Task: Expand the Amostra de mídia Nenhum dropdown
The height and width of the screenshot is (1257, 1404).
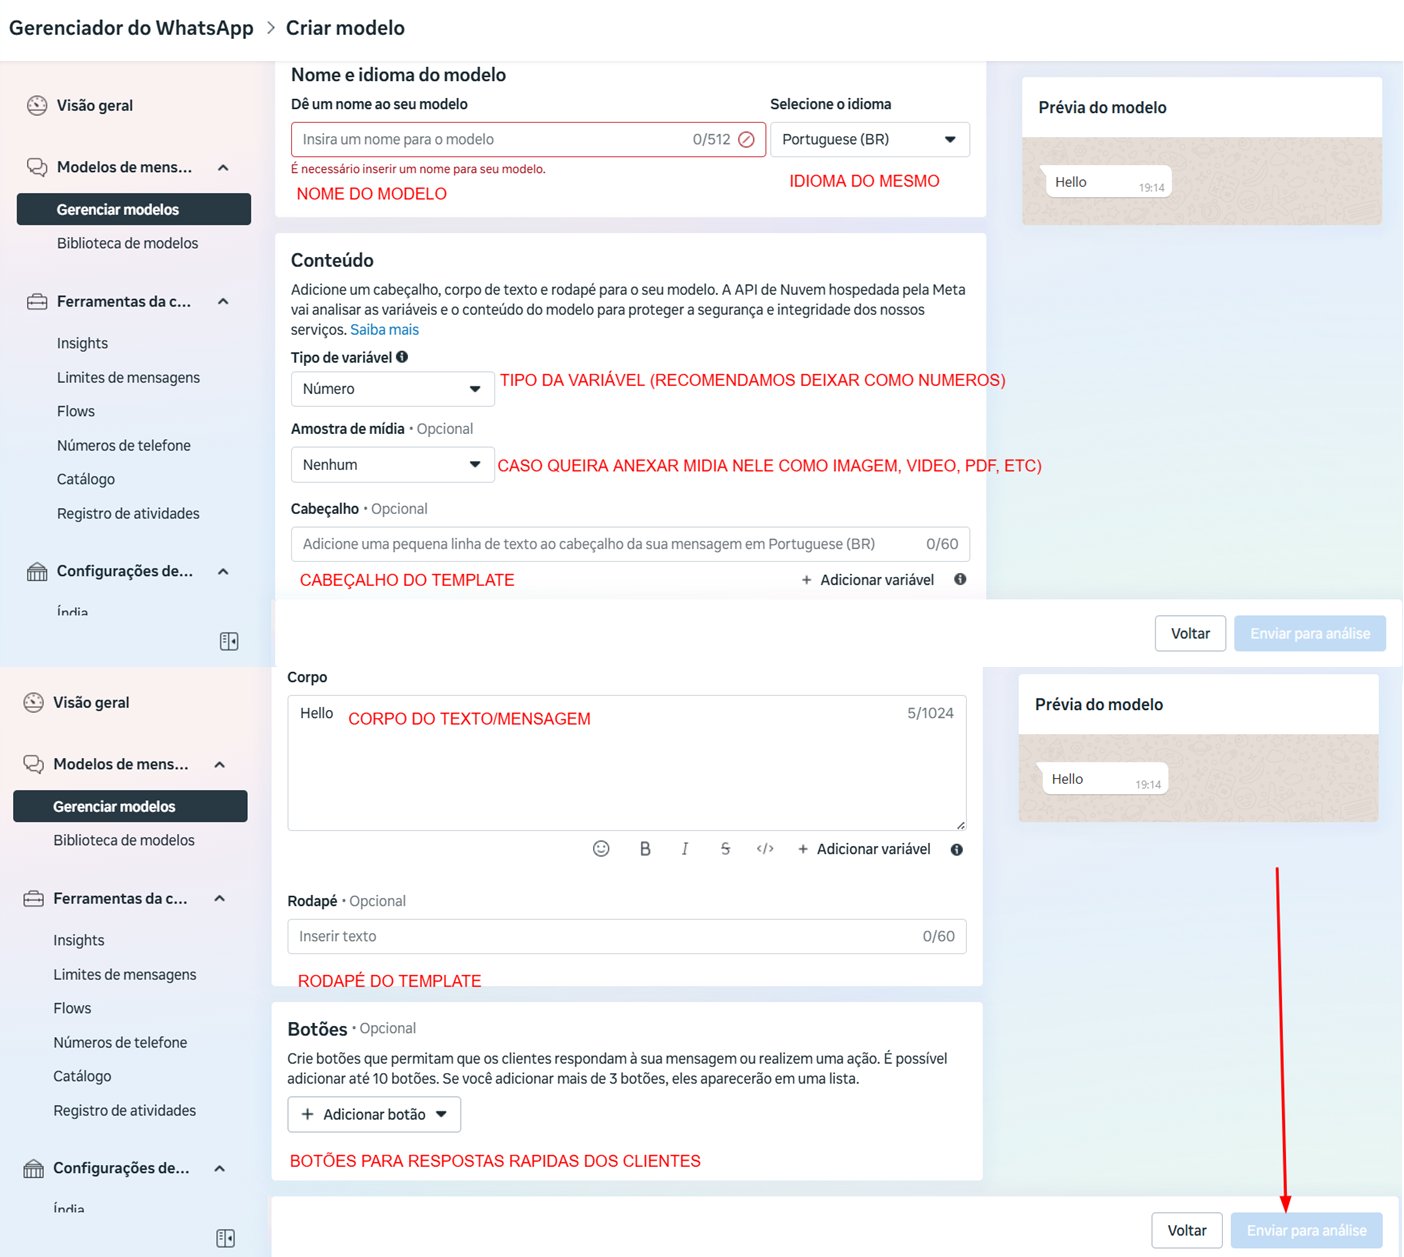Action: pos(392,465)
